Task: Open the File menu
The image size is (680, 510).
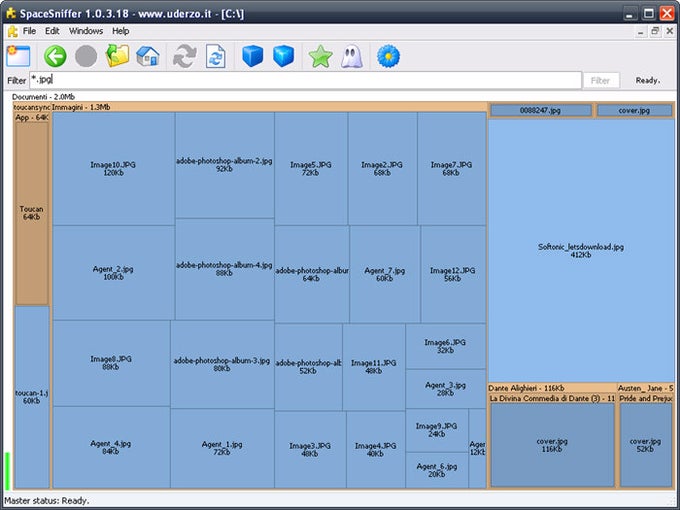Action: click(29, 31)
